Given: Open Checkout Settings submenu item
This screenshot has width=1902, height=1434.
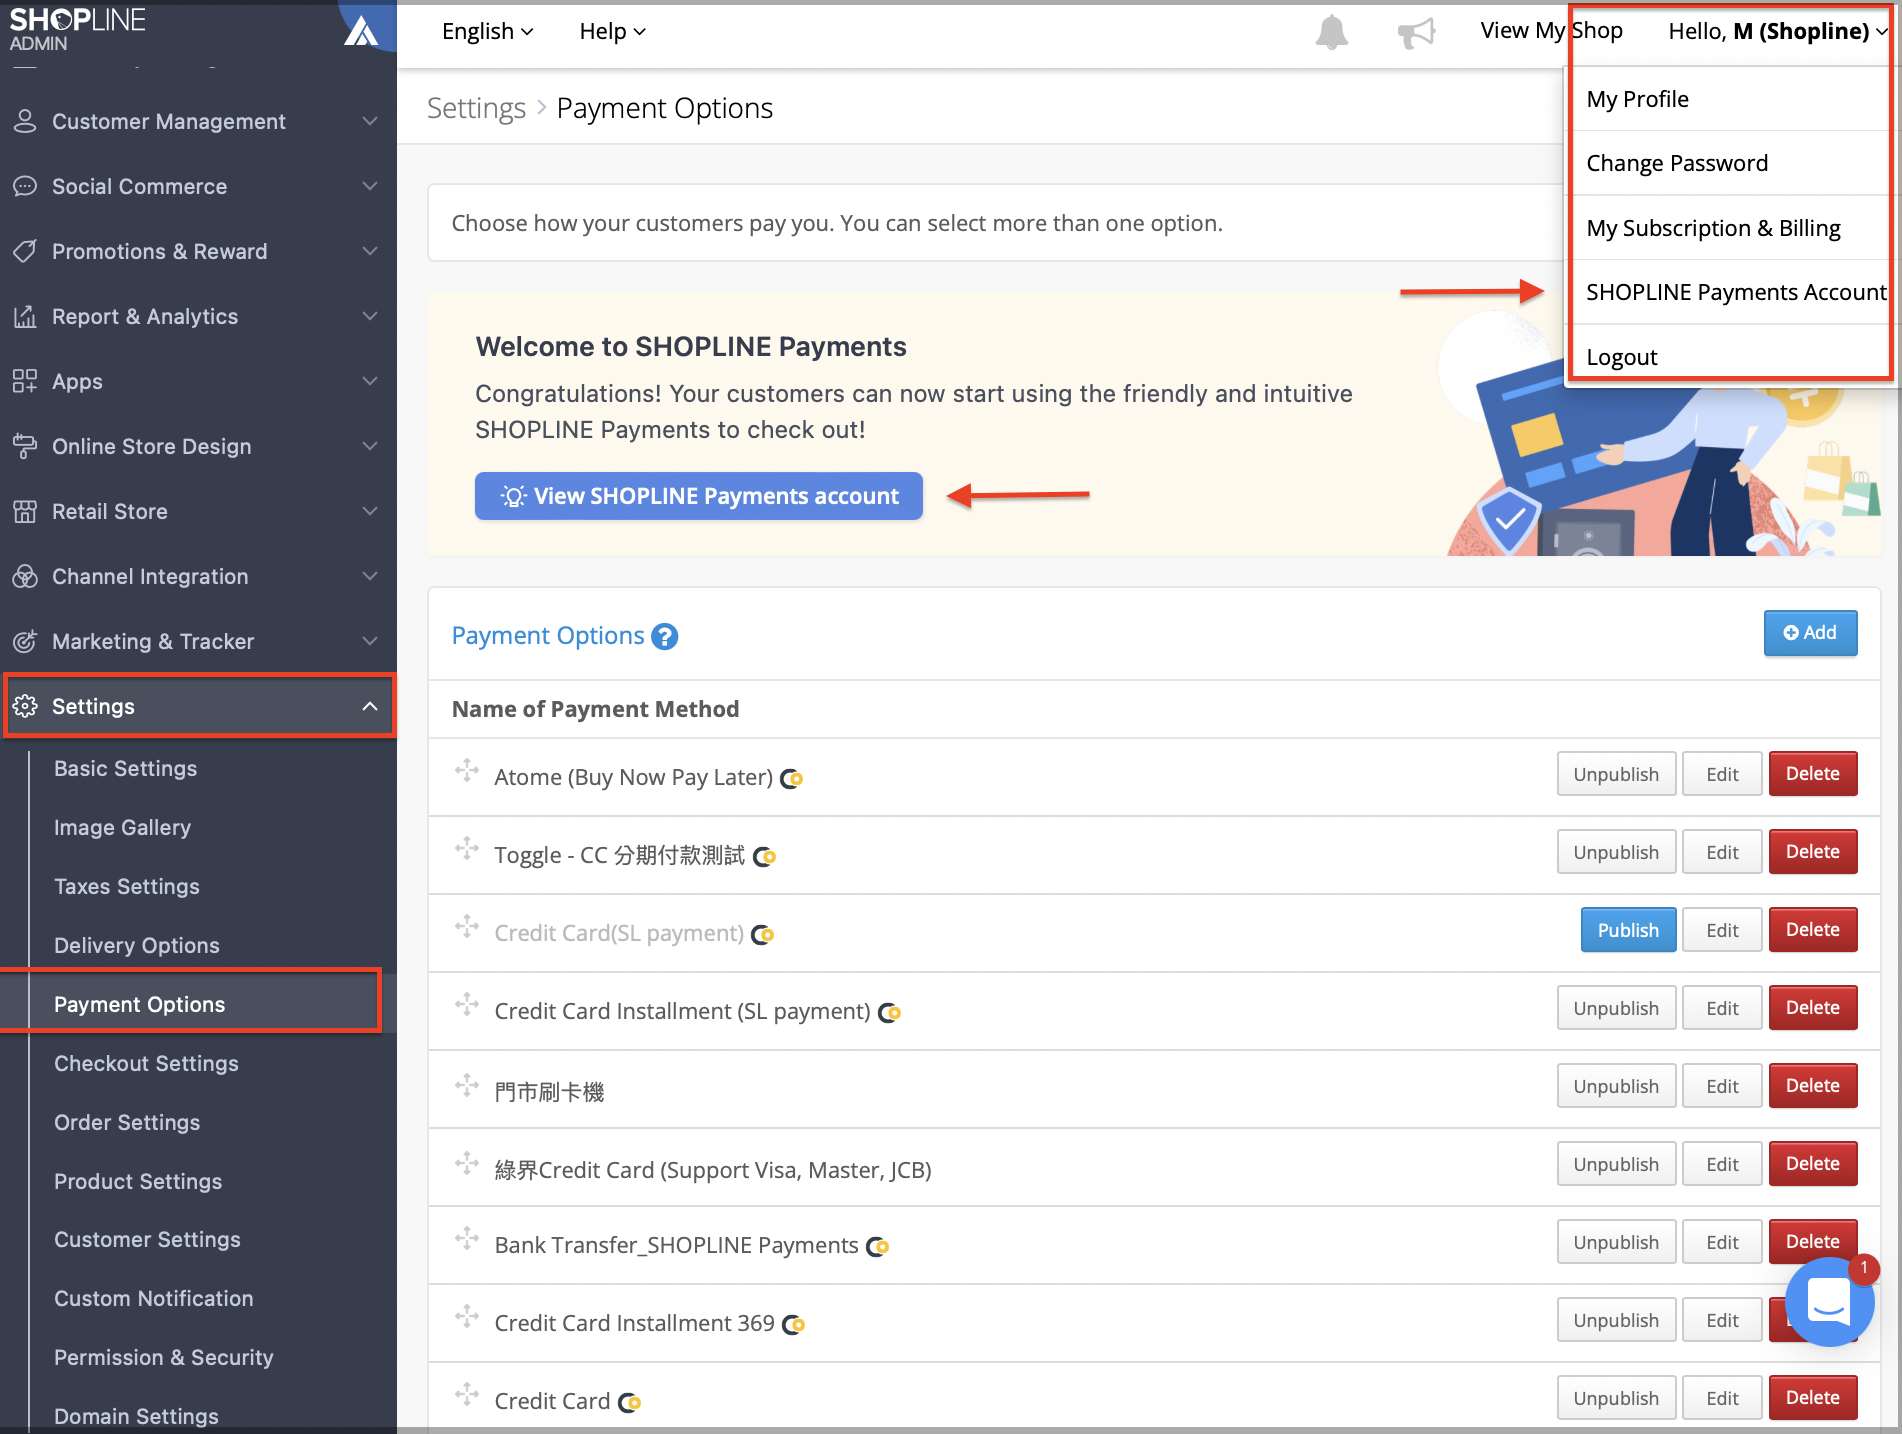Looking at the screenshot, I should tap(146, 1063).
